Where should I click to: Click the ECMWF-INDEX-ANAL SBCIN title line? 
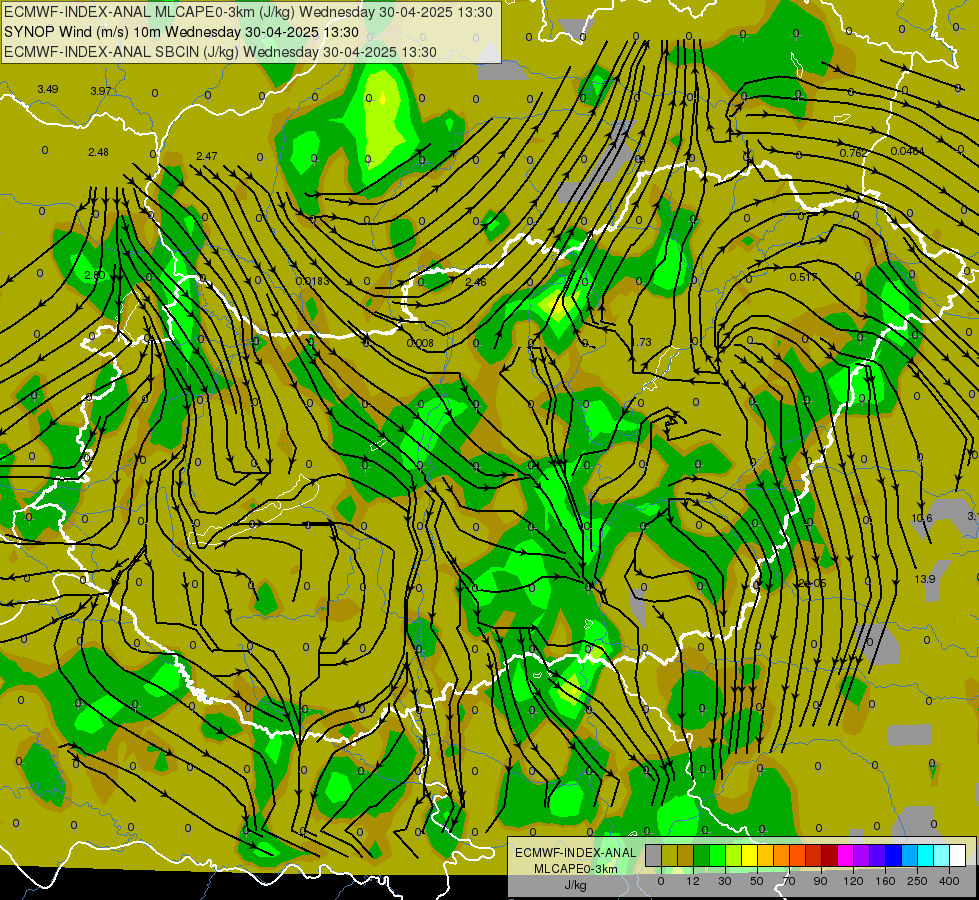(x=220, y=52)
